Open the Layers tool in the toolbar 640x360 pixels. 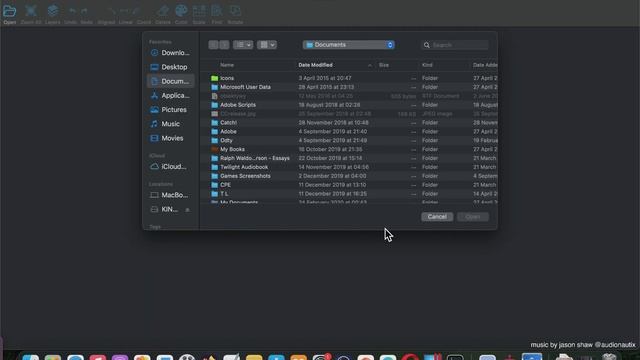52,11
